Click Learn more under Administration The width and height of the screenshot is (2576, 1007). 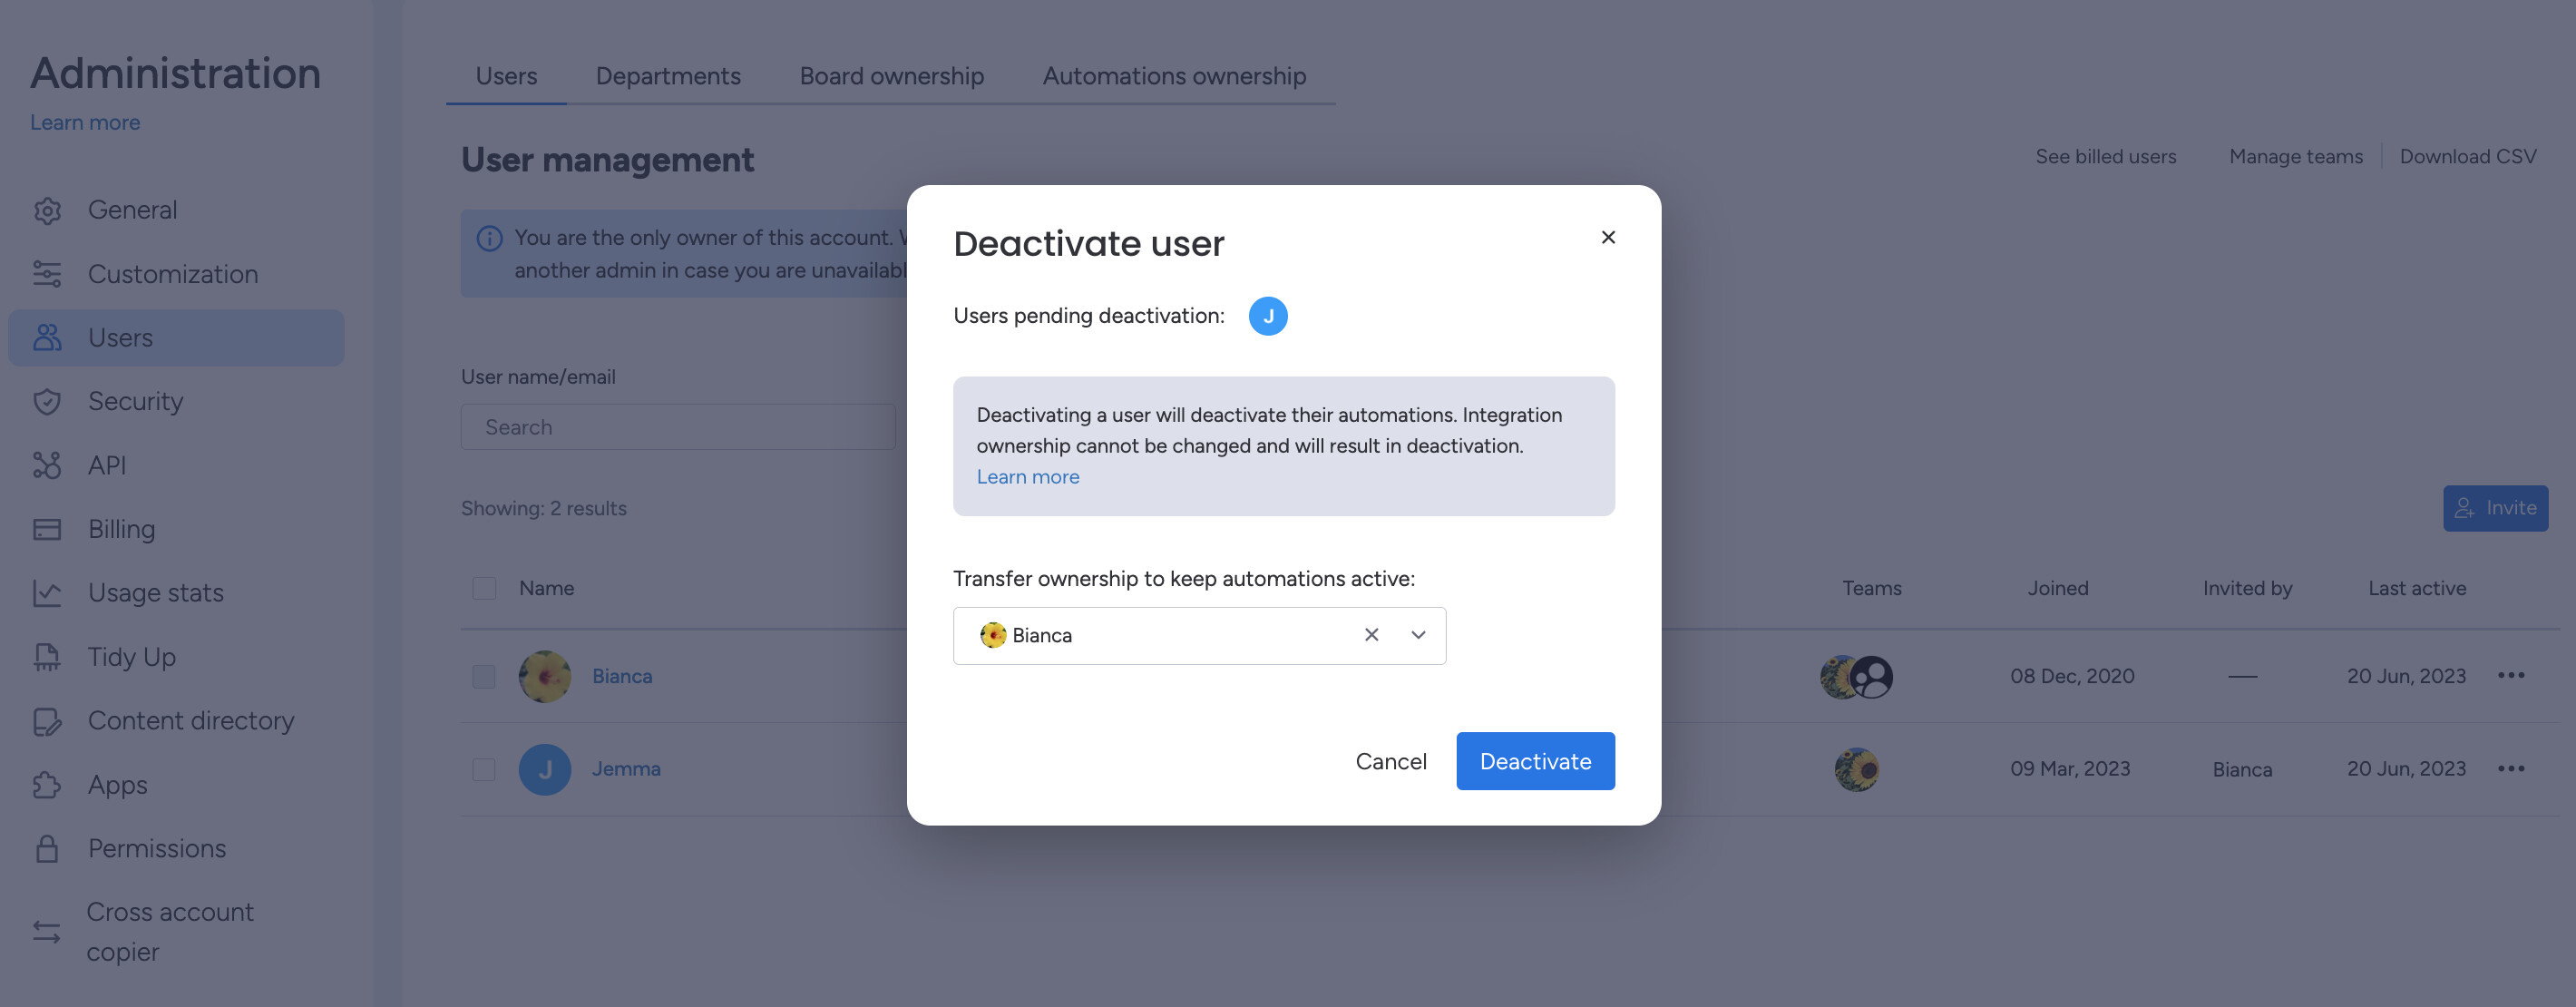[x=85, y=122]
